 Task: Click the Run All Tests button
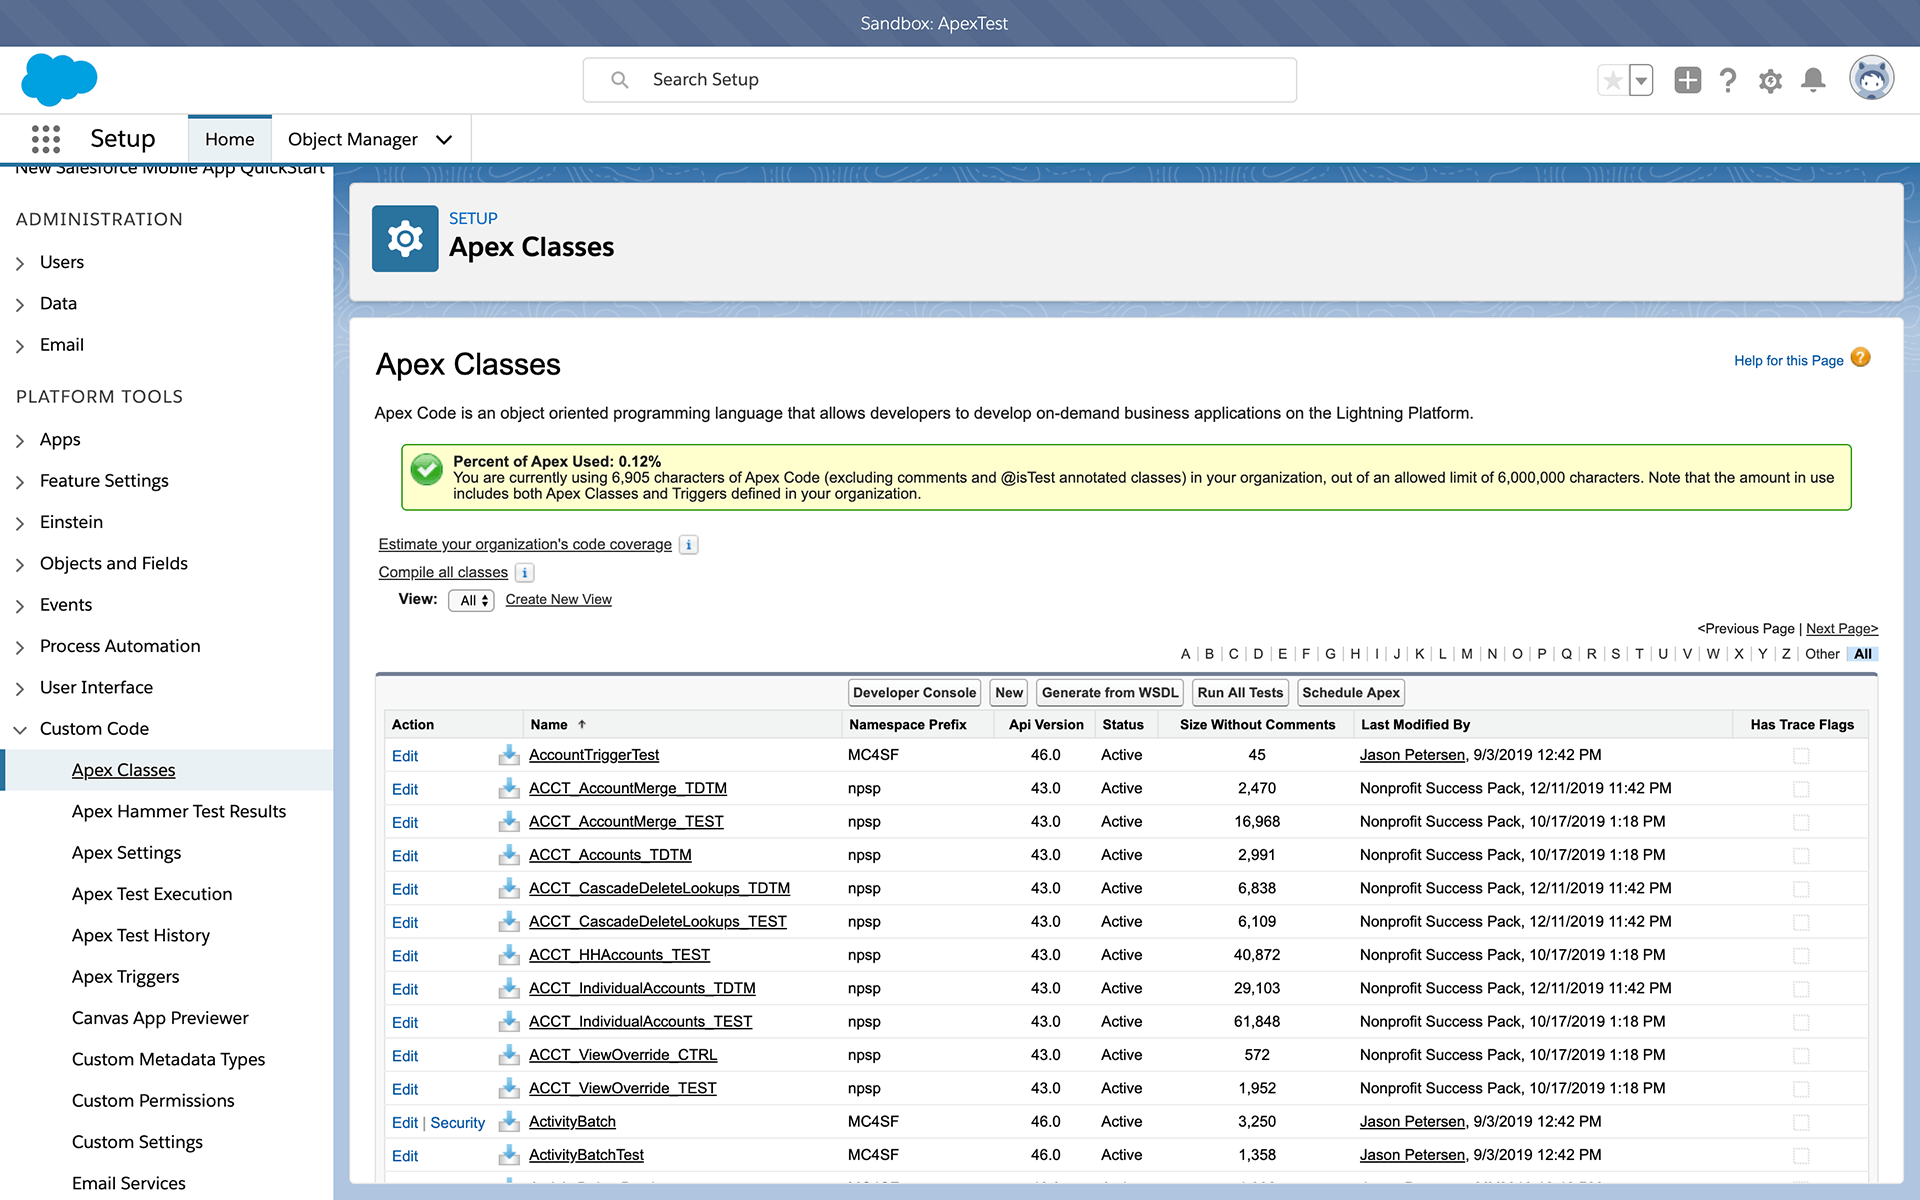(1239, 693)
